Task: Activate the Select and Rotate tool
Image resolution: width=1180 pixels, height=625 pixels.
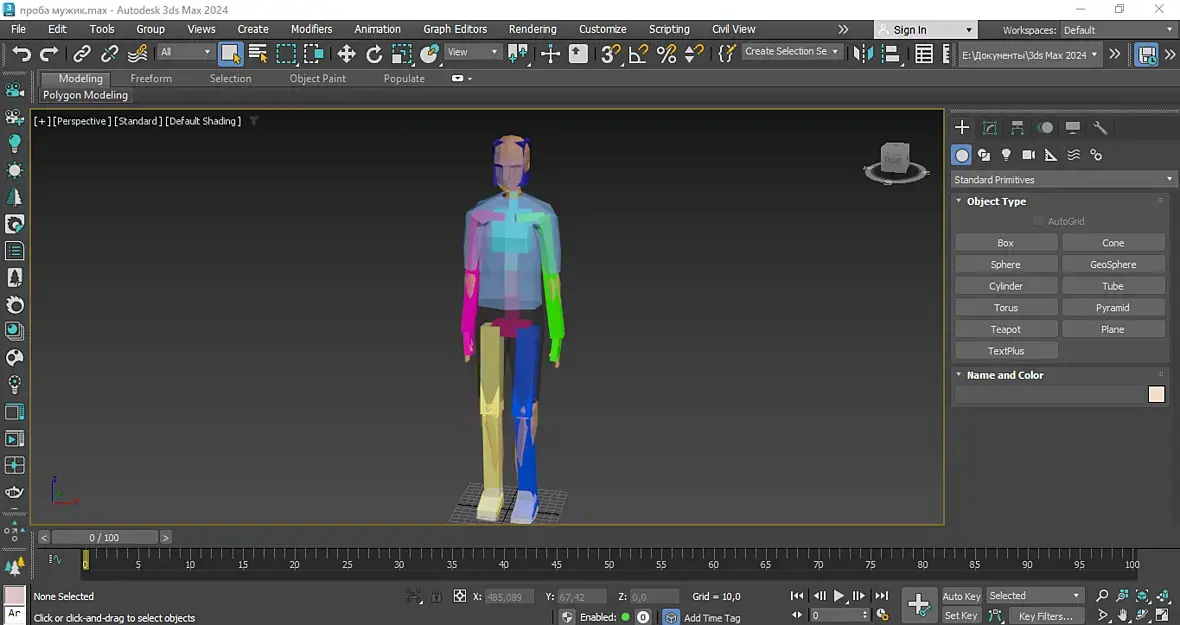Action: click(x=374, y=54)
